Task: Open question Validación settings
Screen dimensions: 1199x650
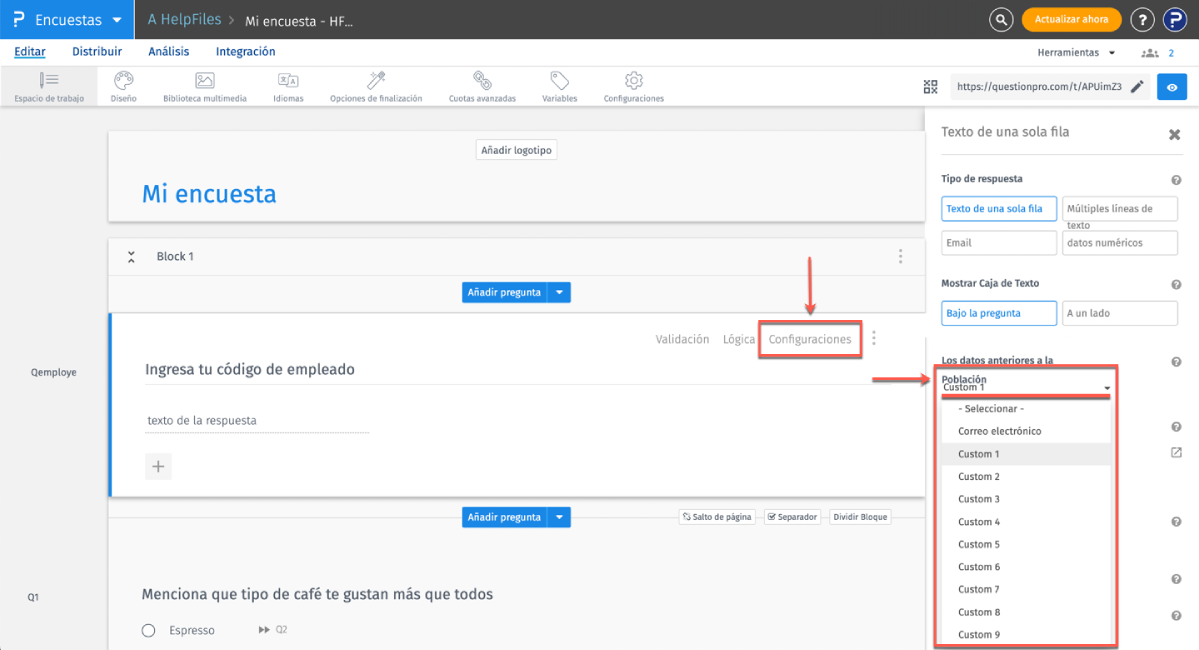Action: point(682,339)
